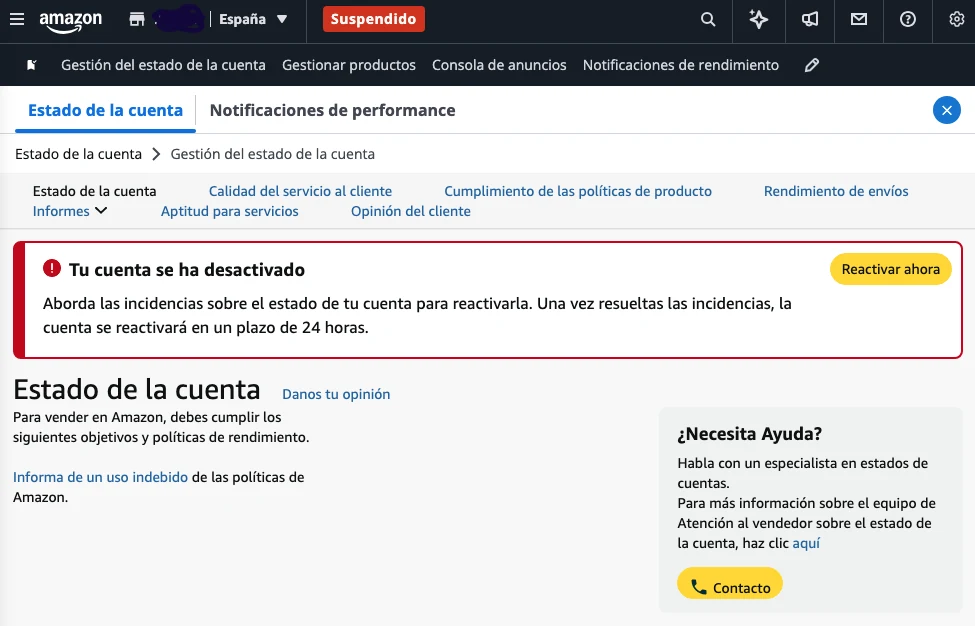Open Calidad del servicio al cliente
Image resolution: width=975 pixels, height=626 pixels.
(x=300, y=191)
